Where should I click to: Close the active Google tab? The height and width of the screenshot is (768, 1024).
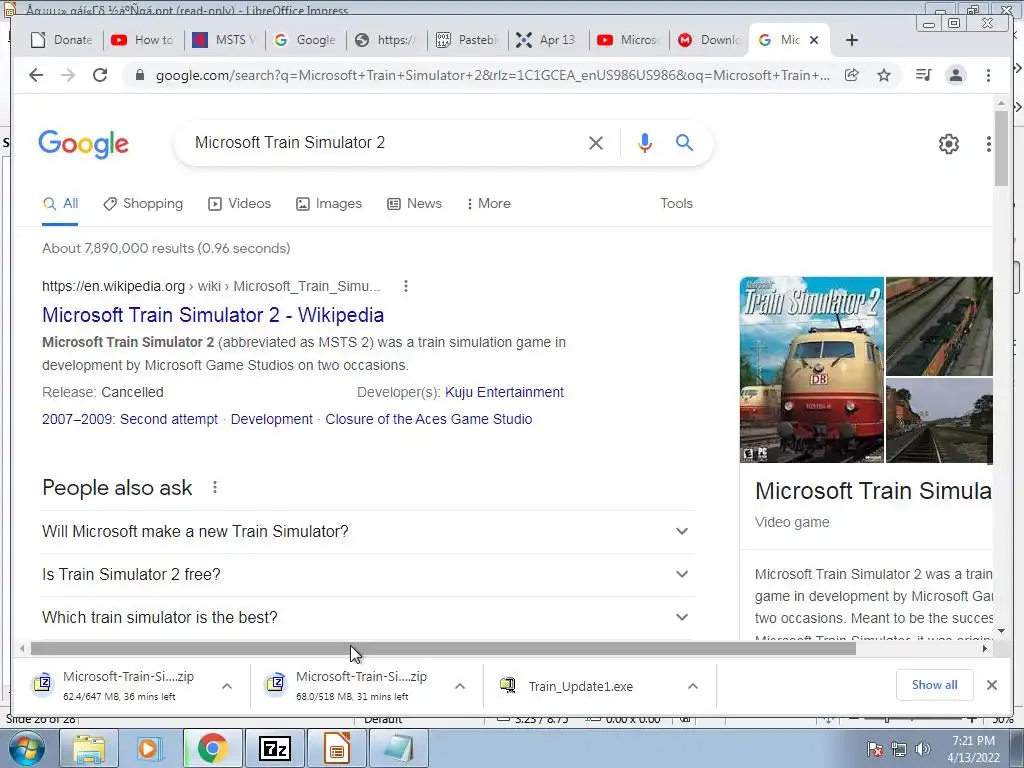pos(814,40)
